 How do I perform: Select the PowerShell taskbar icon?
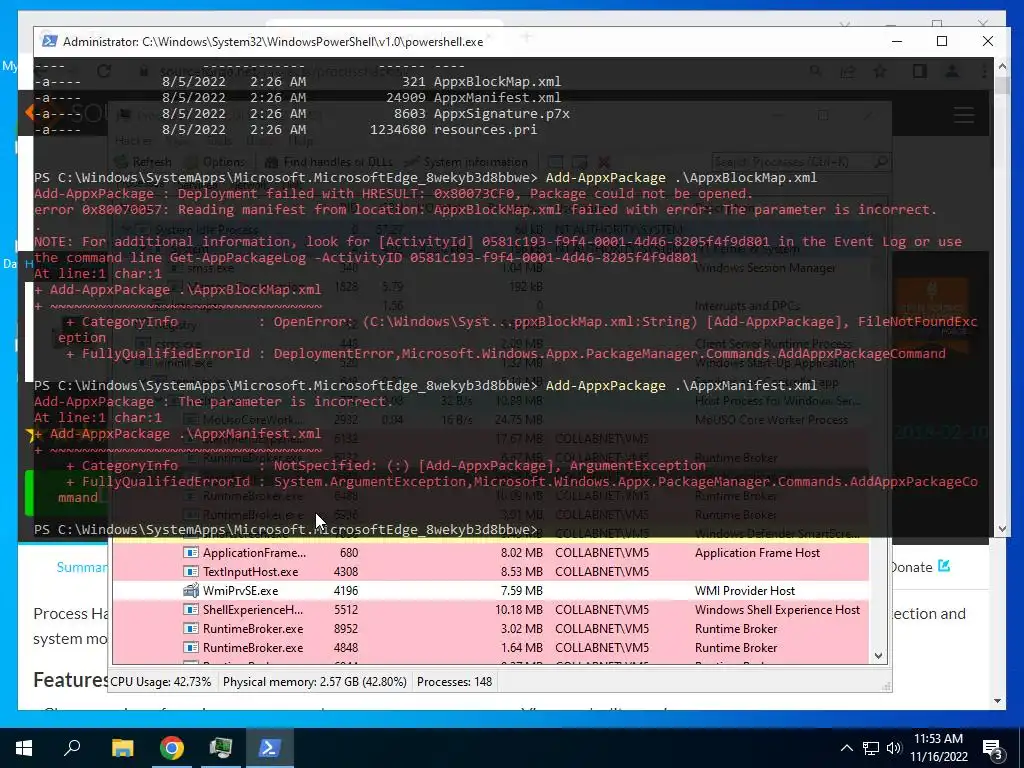[270, 748]
